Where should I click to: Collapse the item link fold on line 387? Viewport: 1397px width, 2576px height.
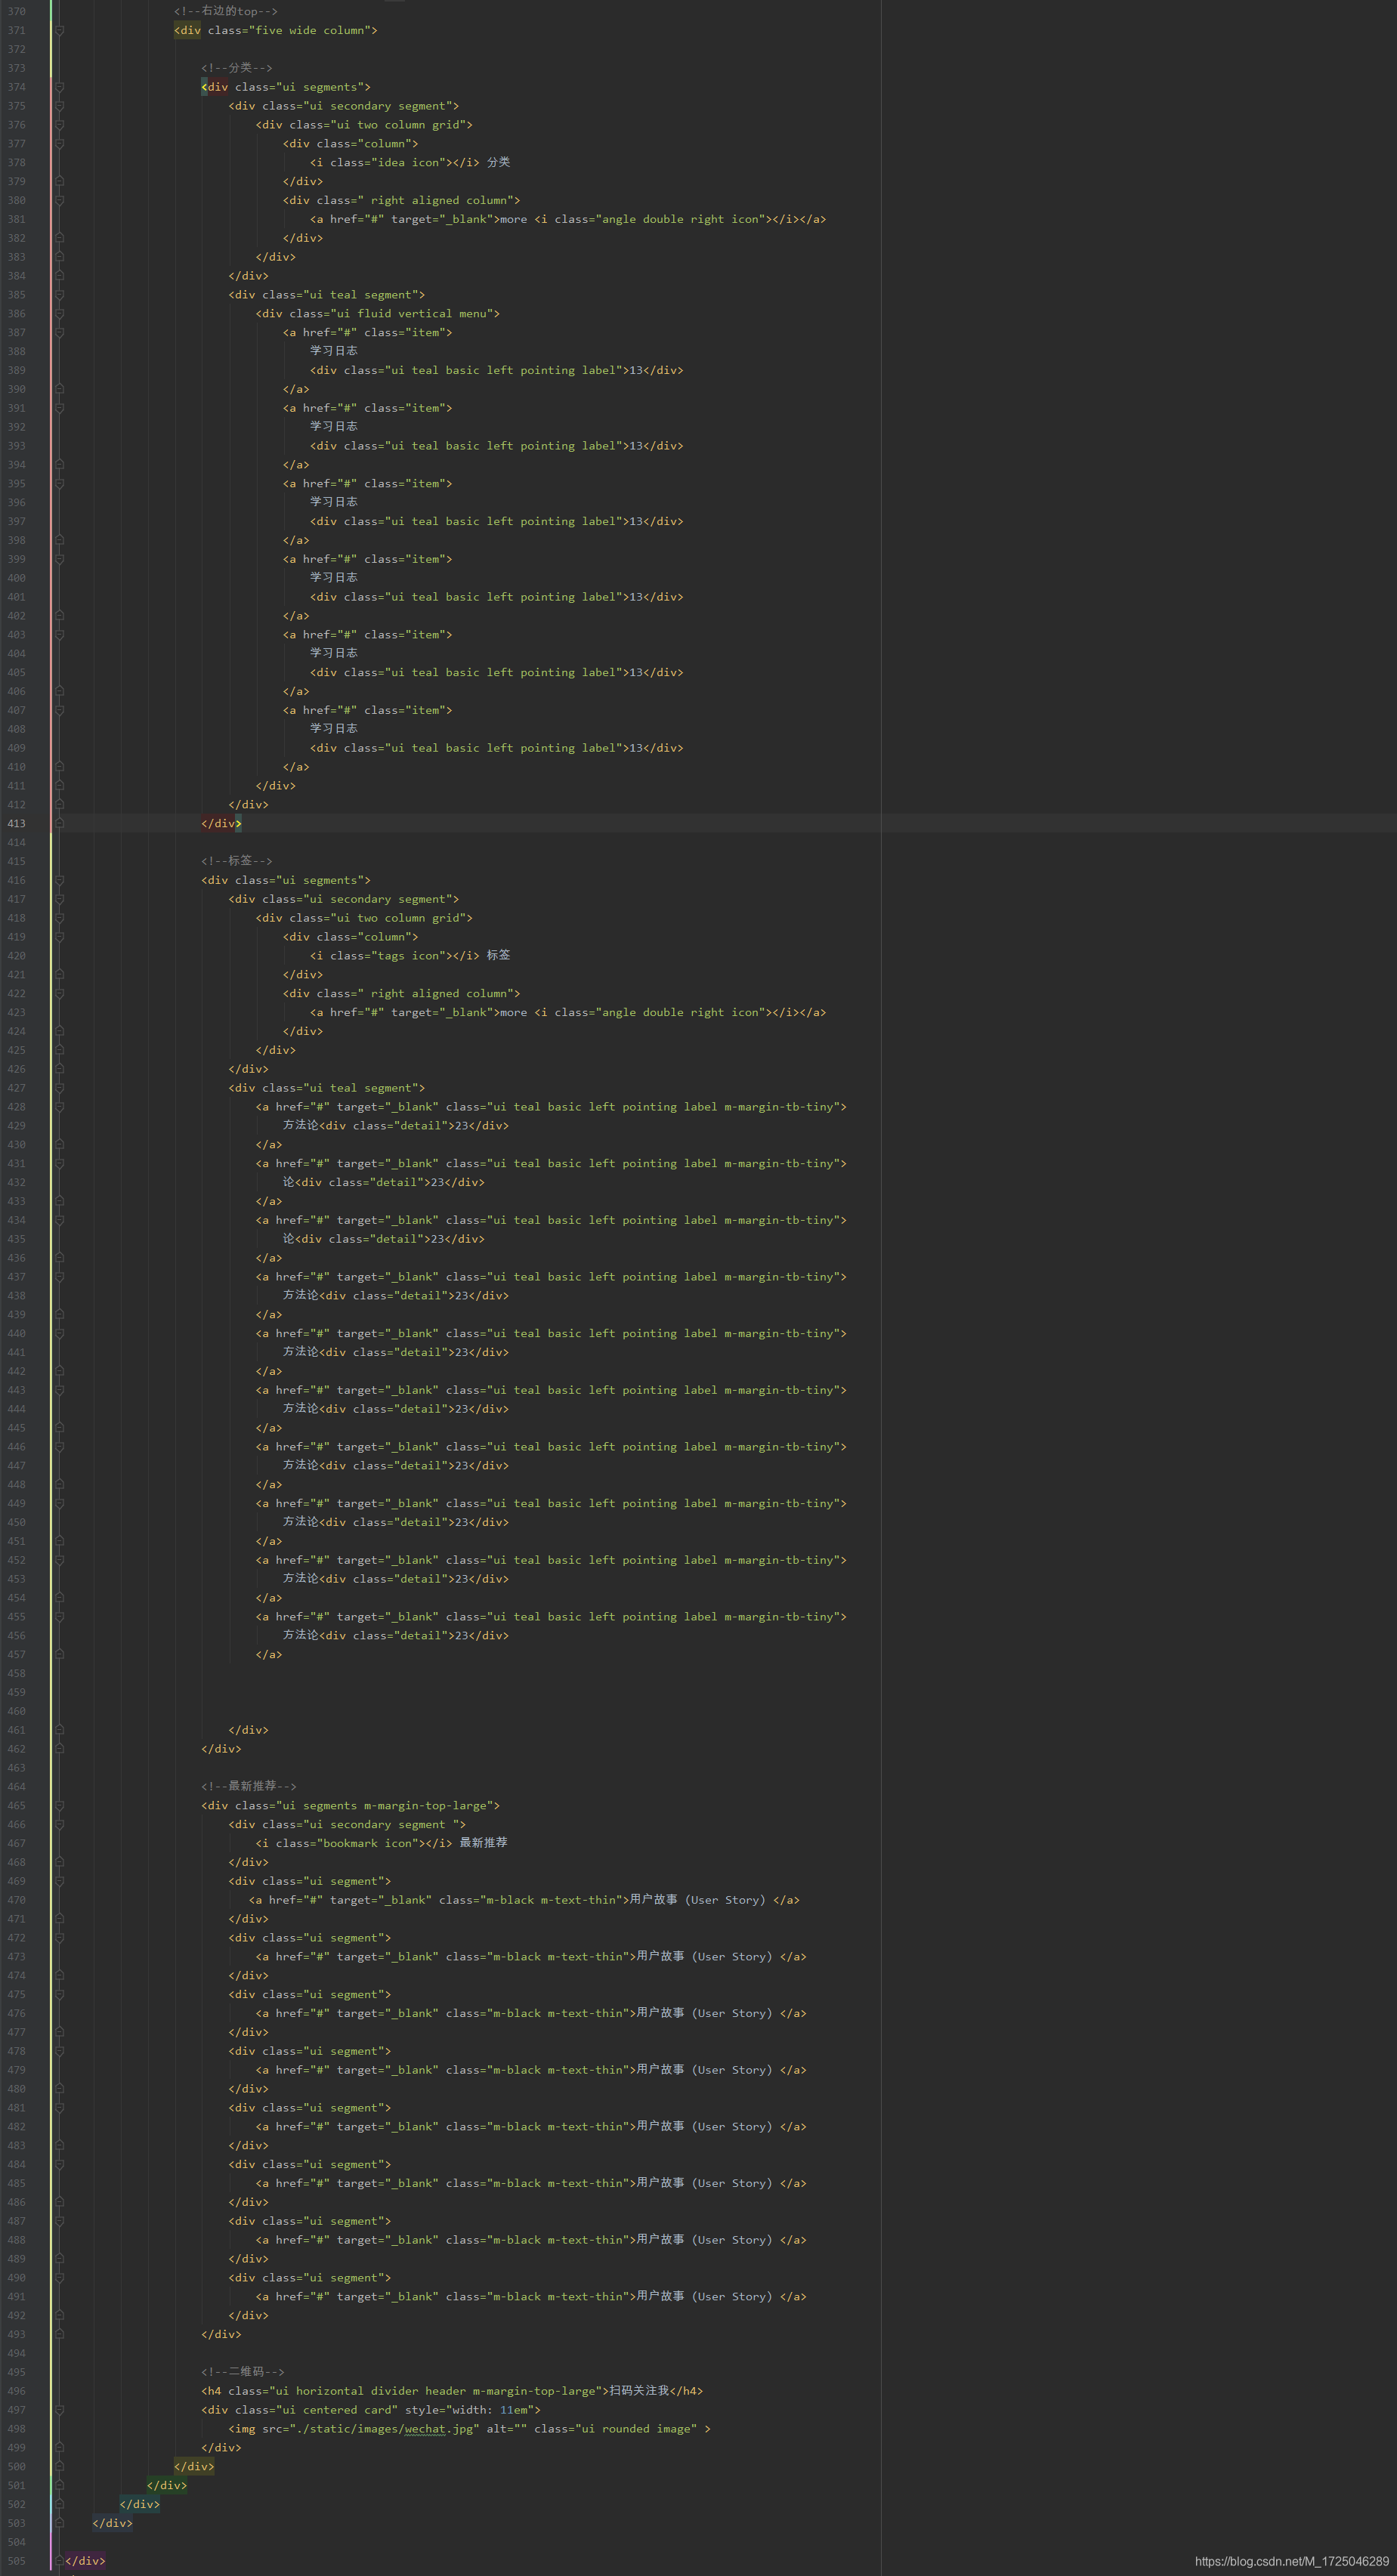click(59, 333)
